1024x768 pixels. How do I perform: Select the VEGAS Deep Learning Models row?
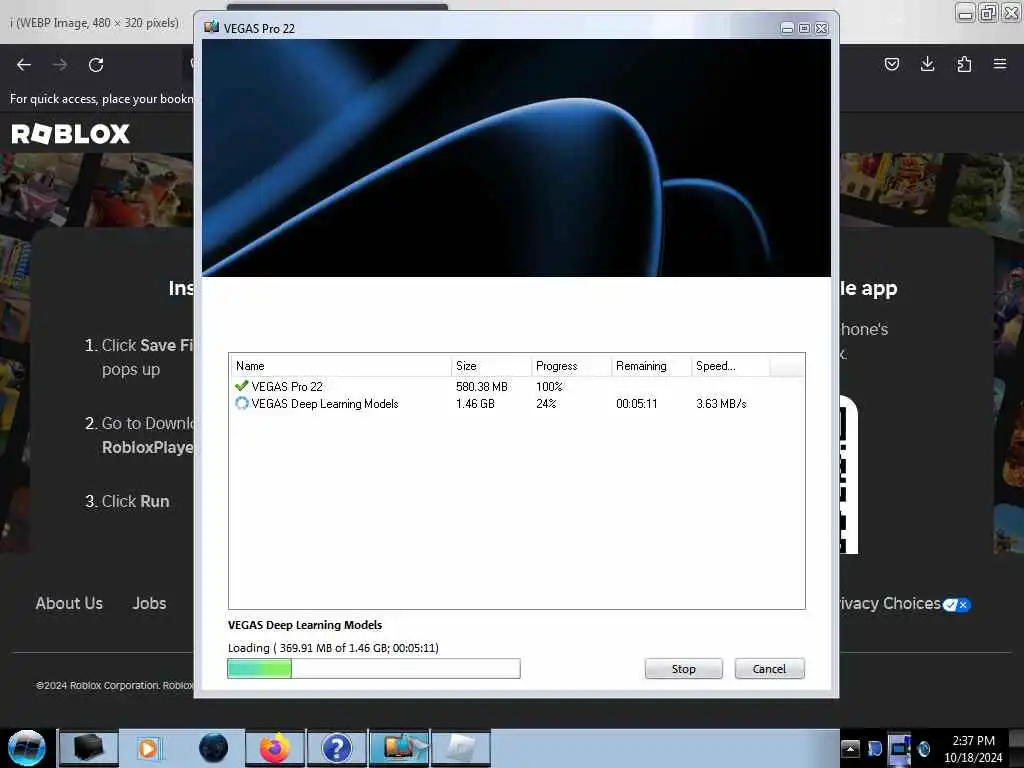point(516,404)
